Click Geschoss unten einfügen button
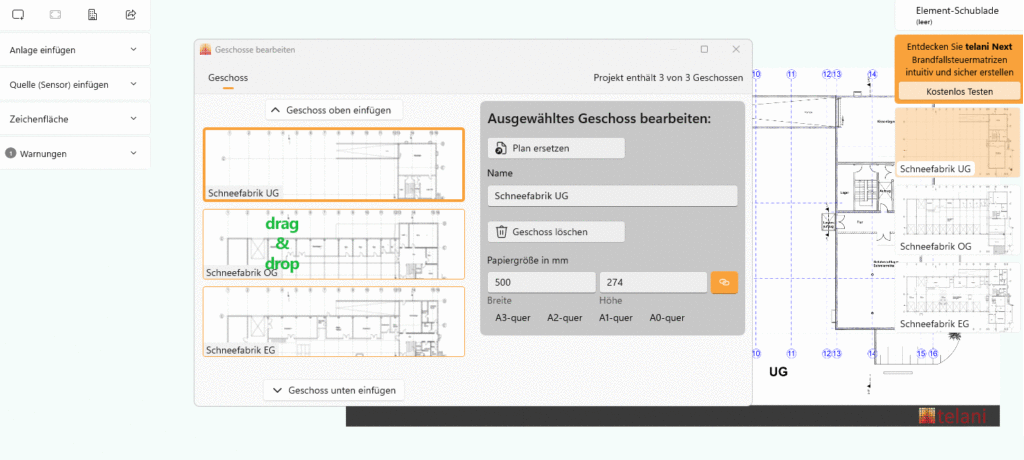This screenshot has width=1024, height=460. click(334, 390)
